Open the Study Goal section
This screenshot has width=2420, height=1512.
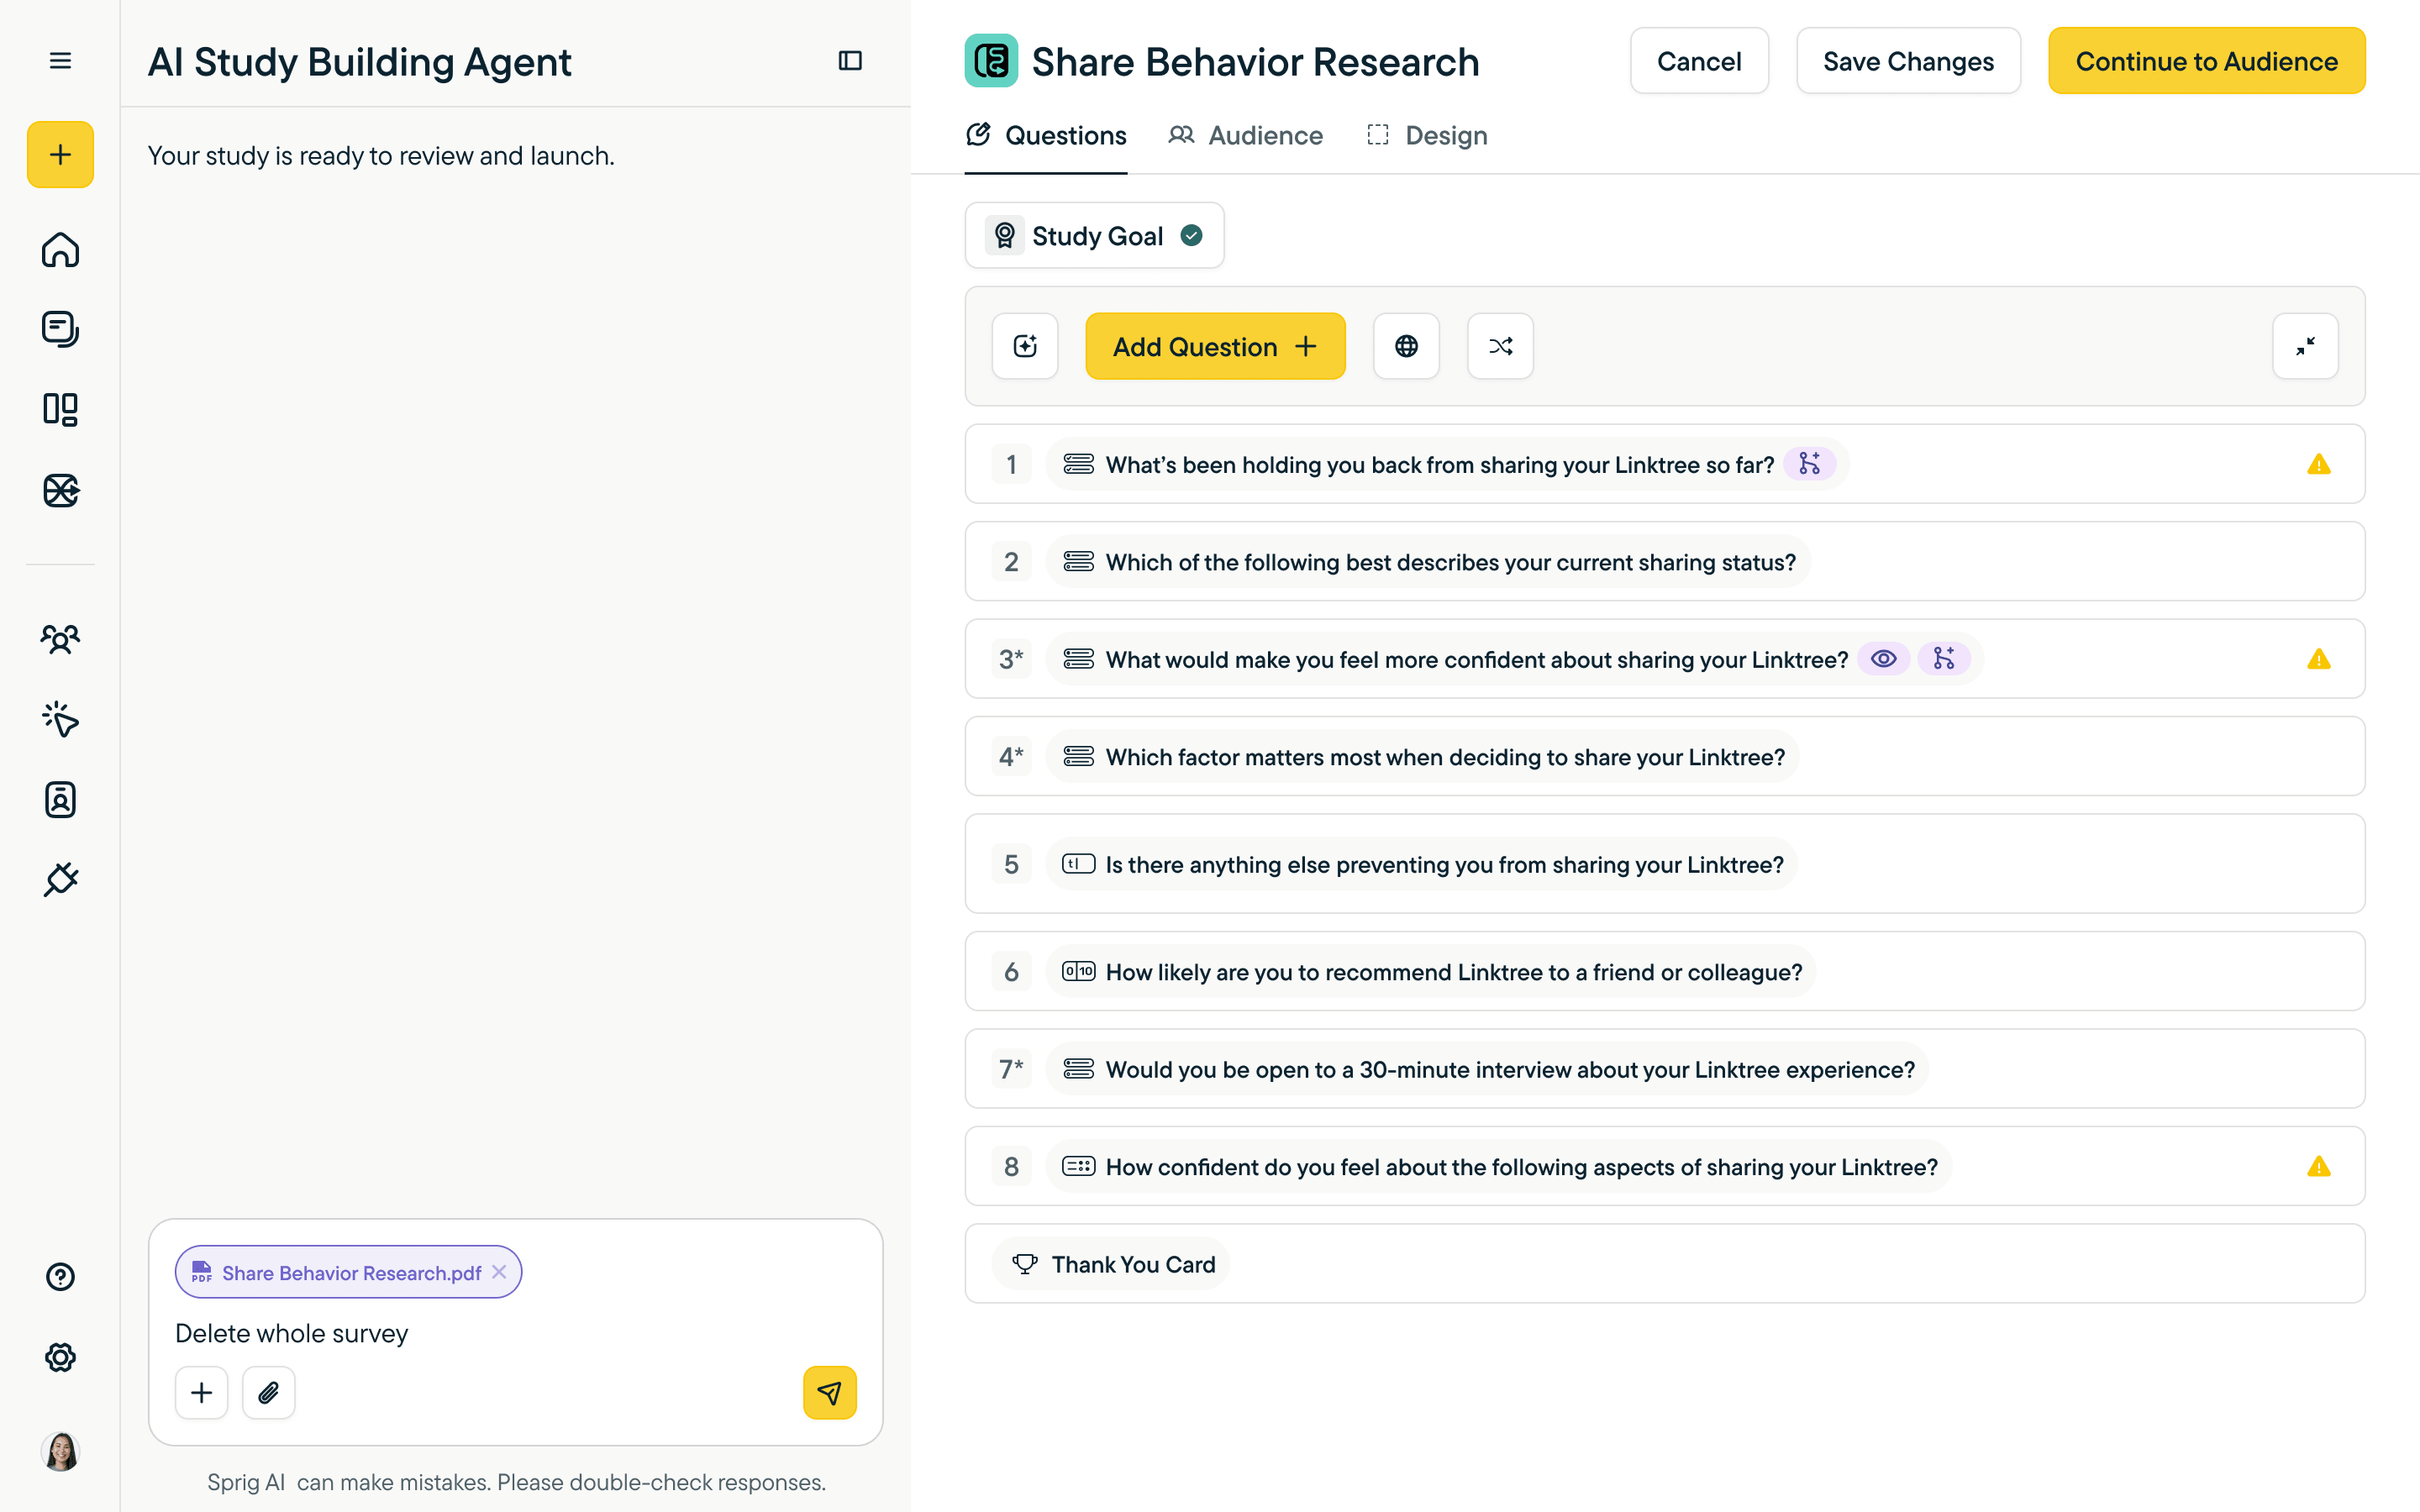[1094, 235]
